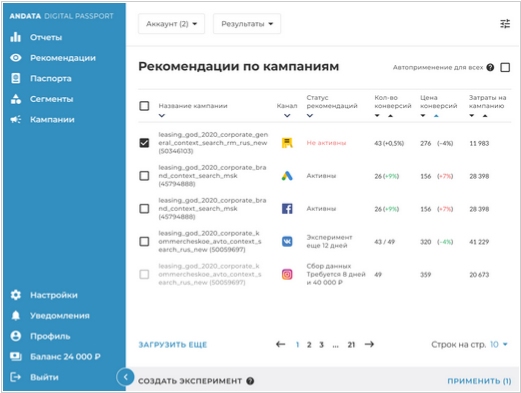Toggle the select-all campaigns header checkbox
Screen dimensions: 521x393
(x=144, y=106)
